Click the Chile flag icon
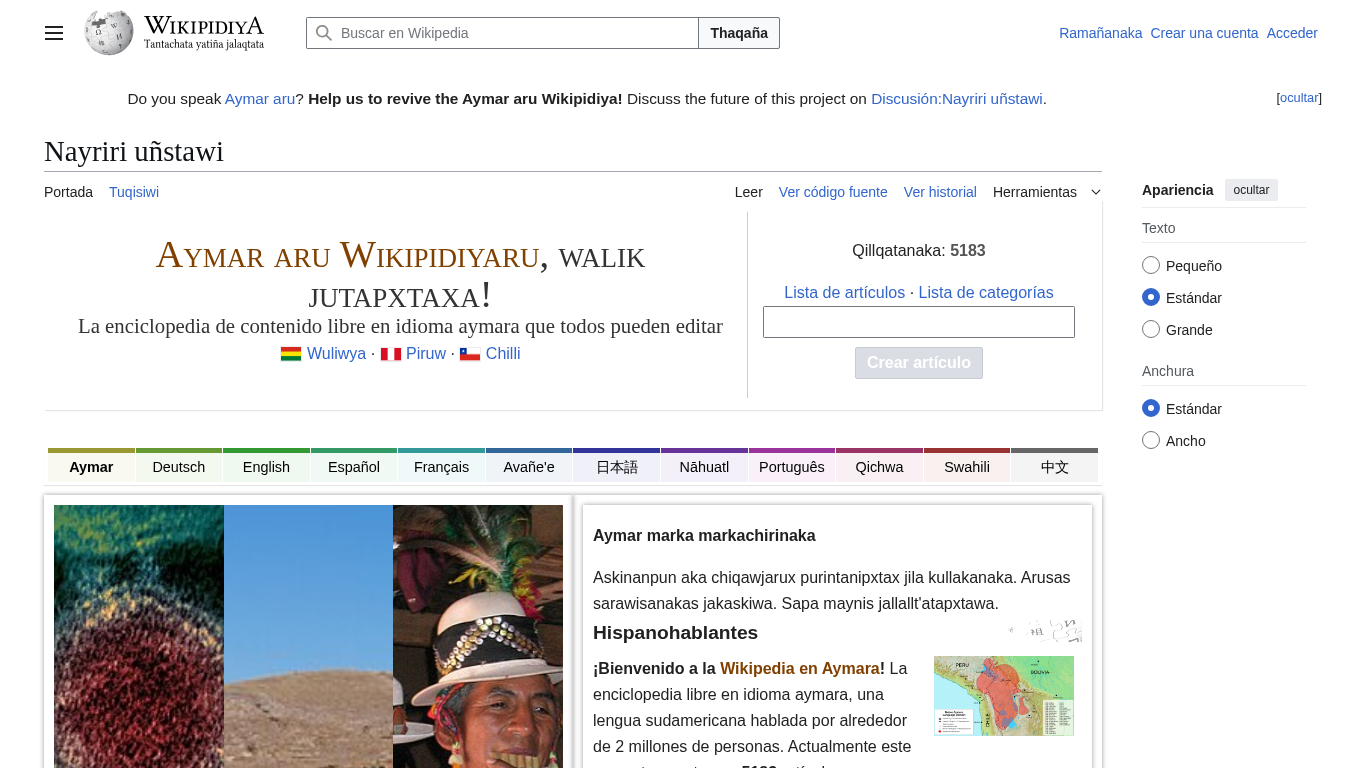This screenshot has height=768, width=1366. (470, 354)
